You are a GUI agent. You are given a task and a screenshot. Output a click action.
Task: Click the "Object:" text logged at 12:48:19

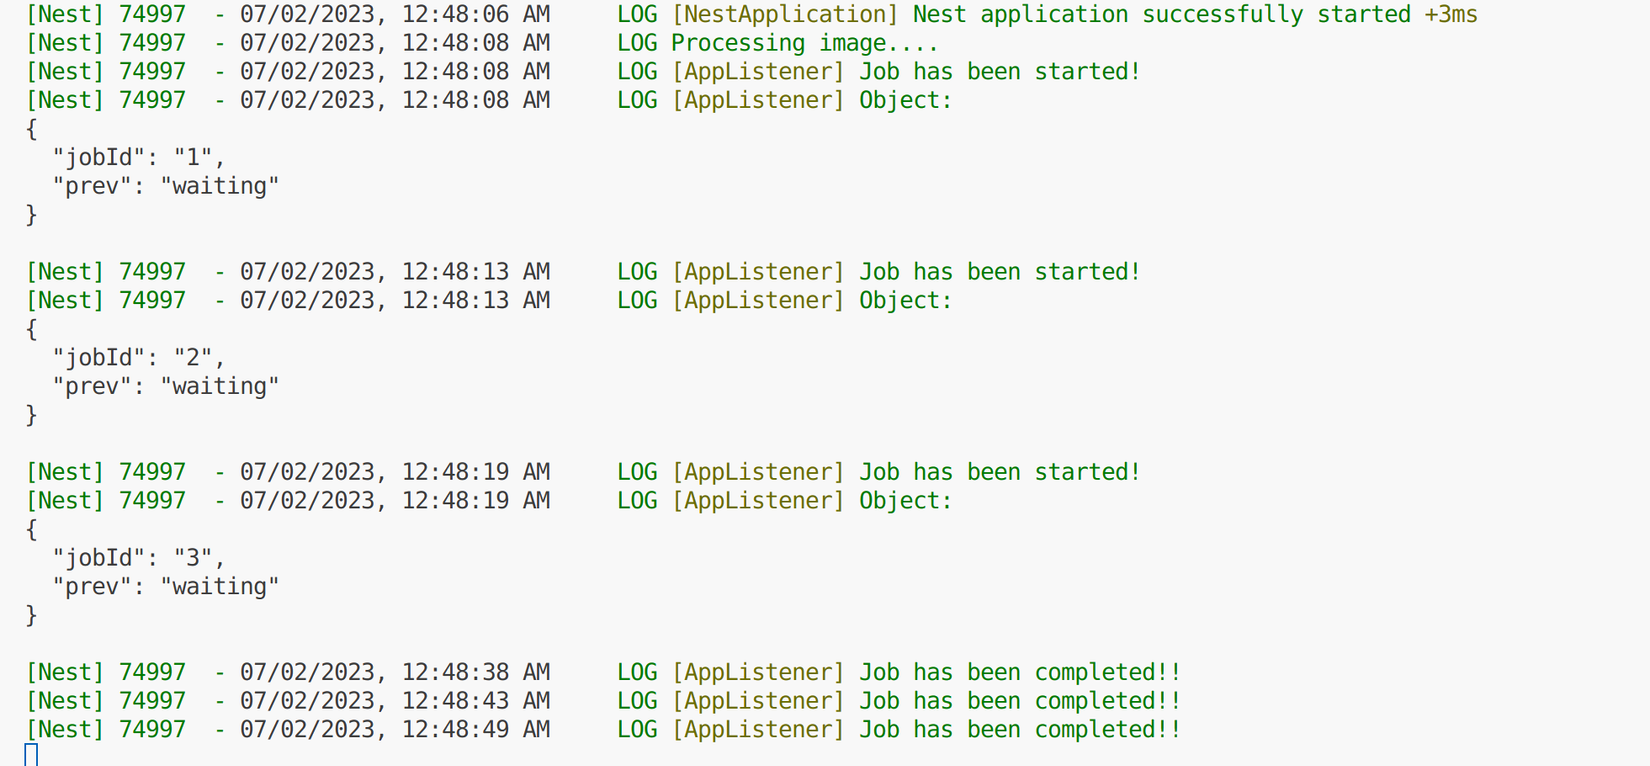pyautogui.click(x=906, y=501)
